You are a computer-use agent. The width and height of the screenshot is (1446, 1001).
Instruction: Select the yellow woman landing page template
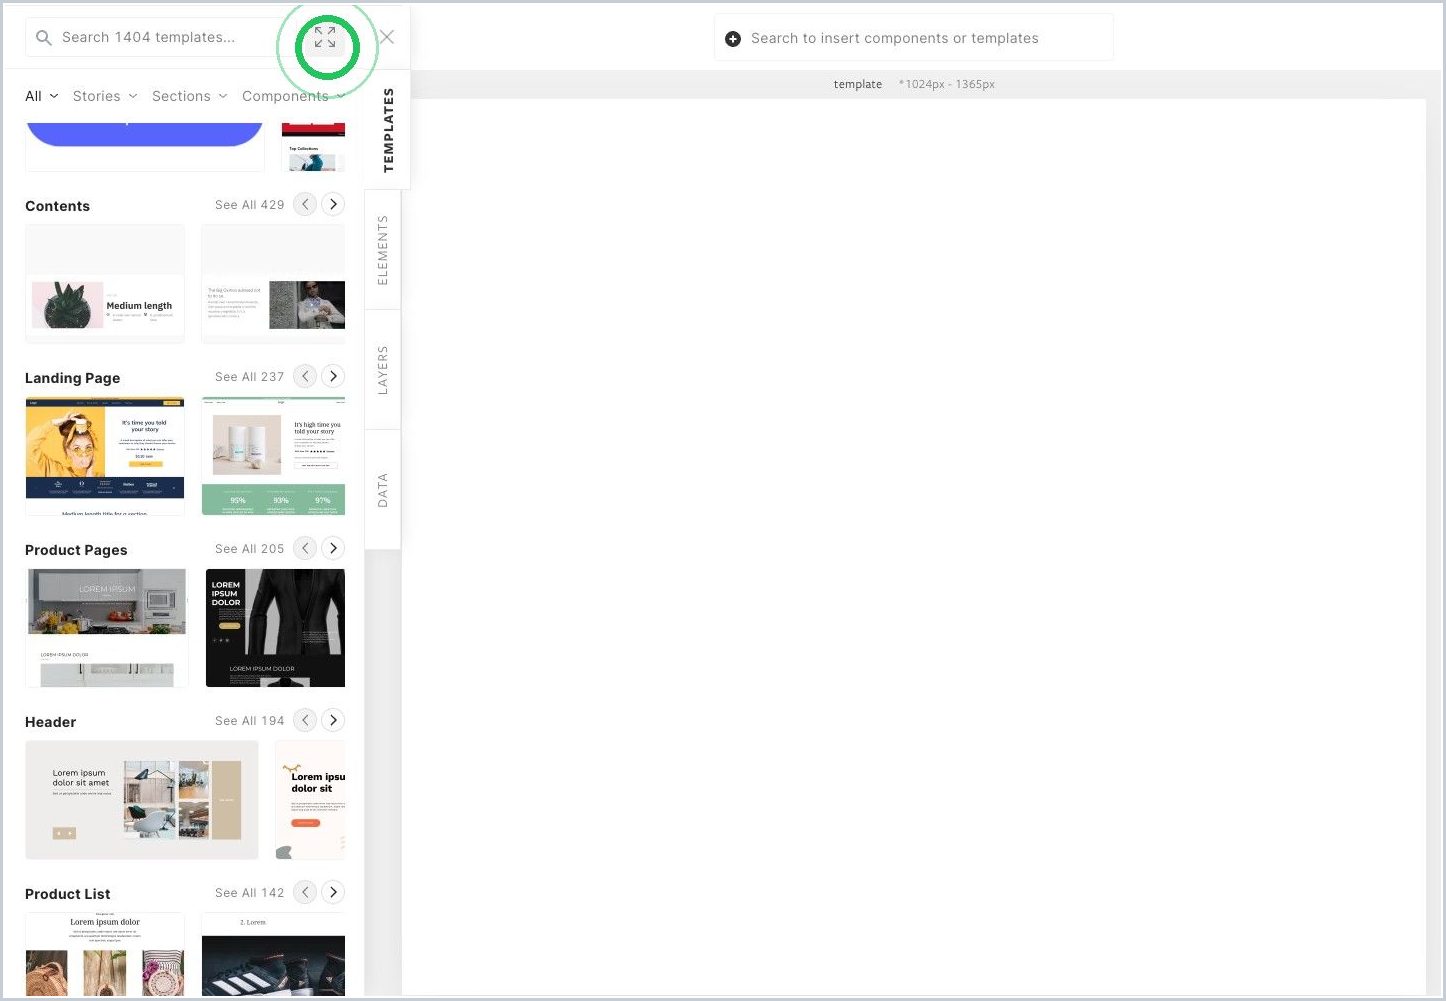[x=105, y=456]
